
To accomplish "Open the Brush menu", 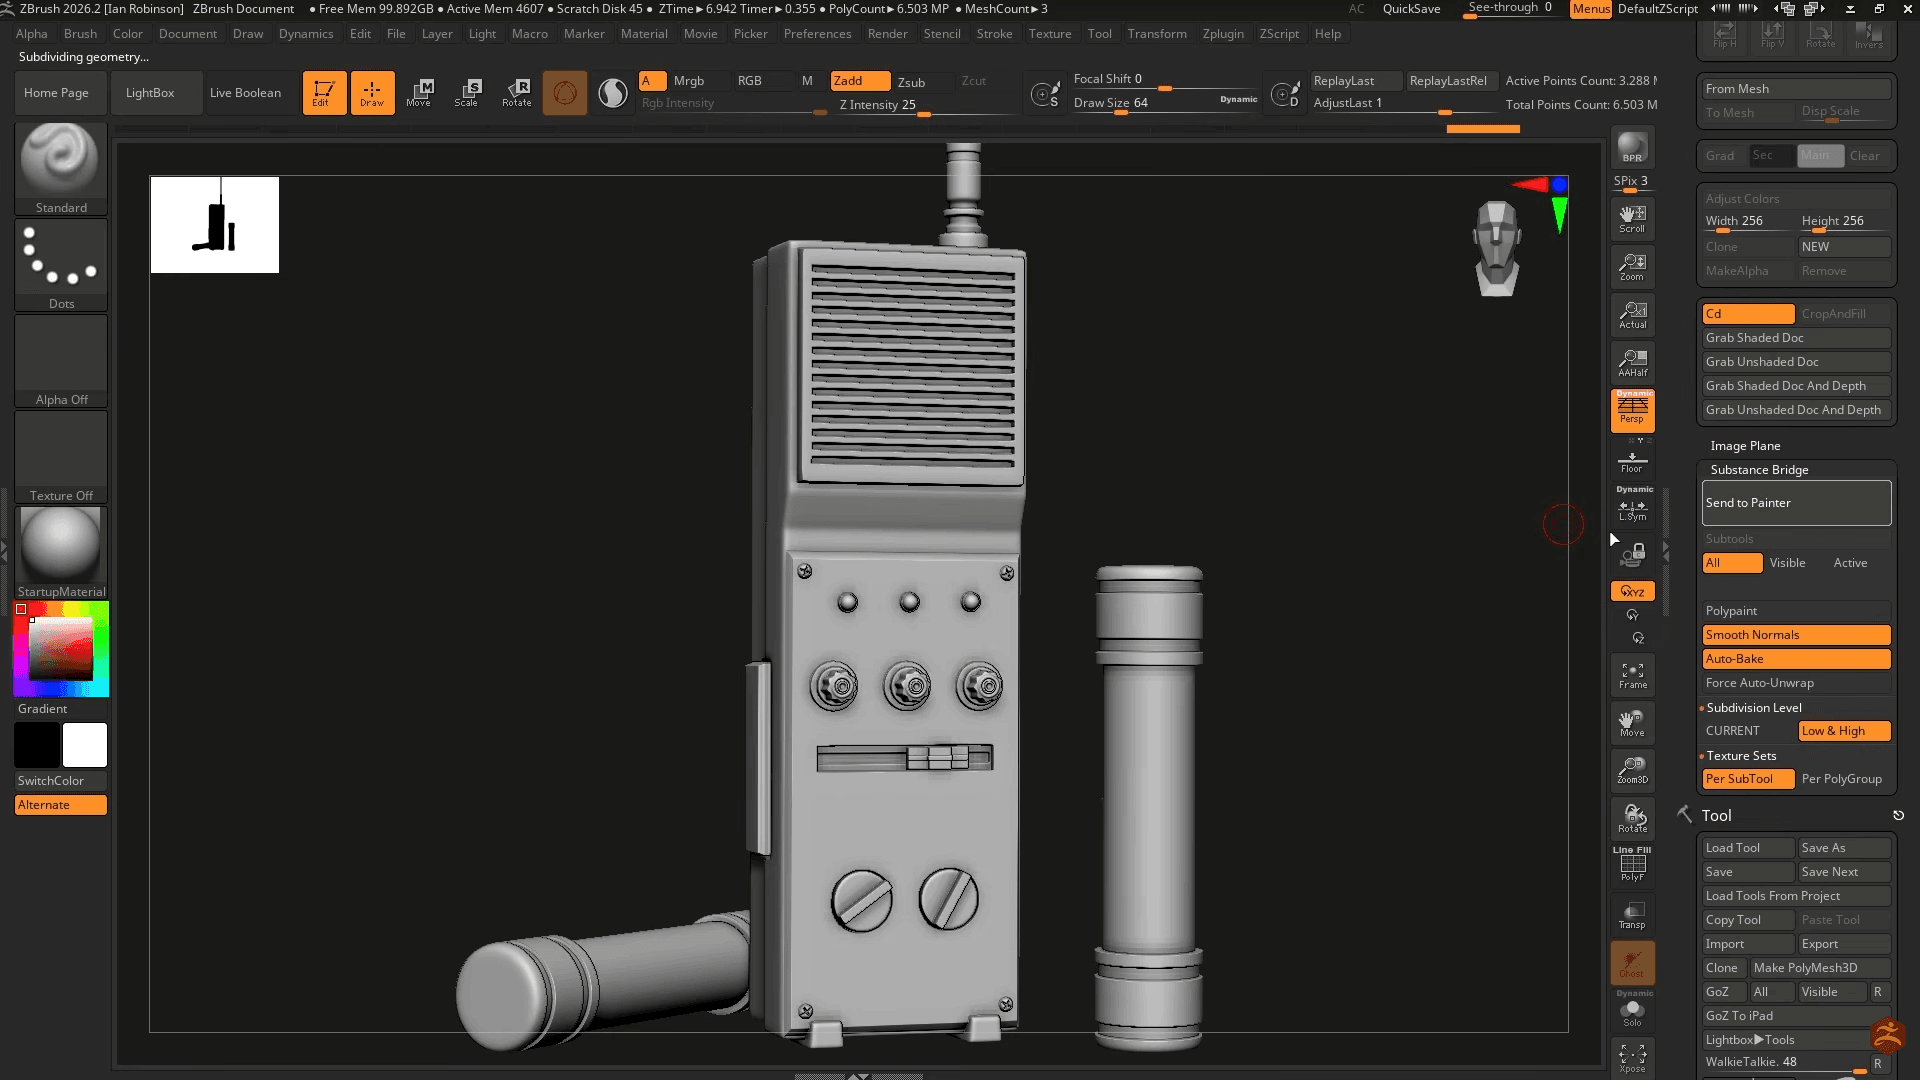I will (80, 34).
